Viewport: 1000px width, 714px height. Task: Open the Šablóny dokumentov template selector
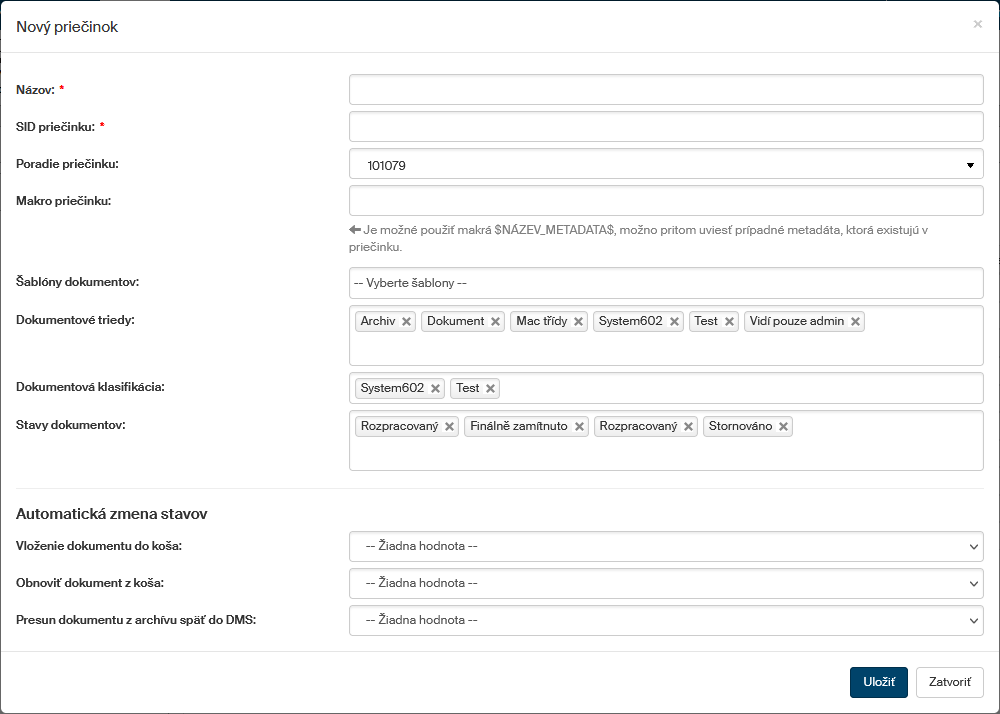[666, 283]
